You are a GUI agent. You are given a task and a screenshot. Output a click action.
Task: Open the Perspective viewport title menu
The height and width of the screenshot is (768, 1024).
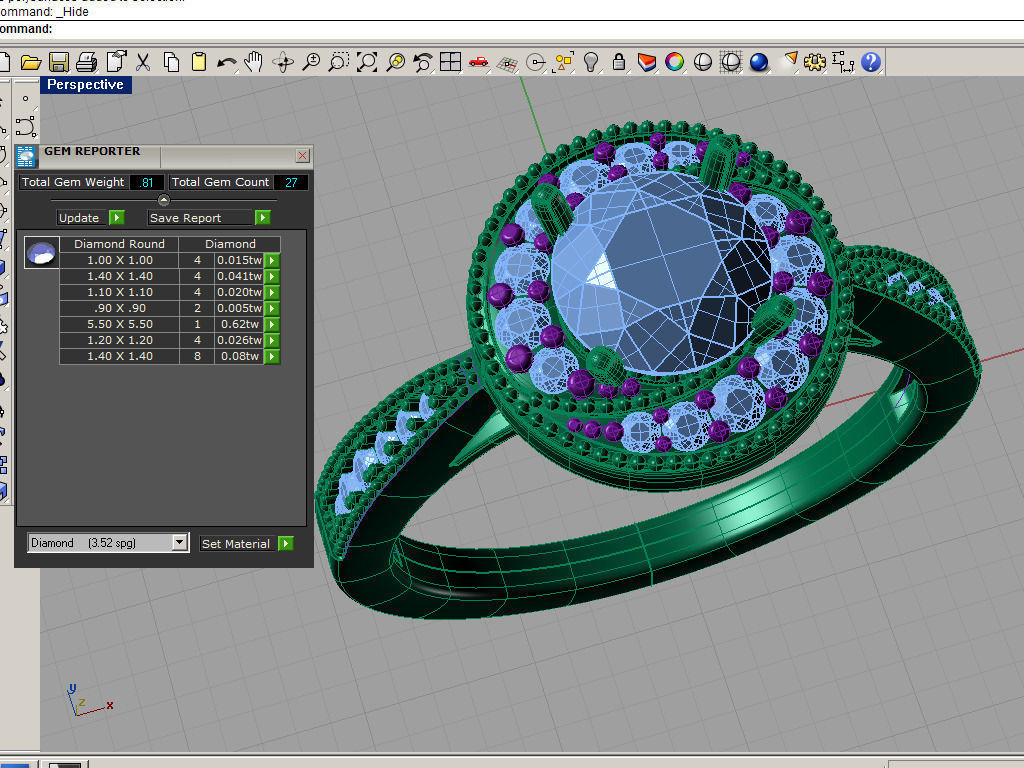click(86, 84)
